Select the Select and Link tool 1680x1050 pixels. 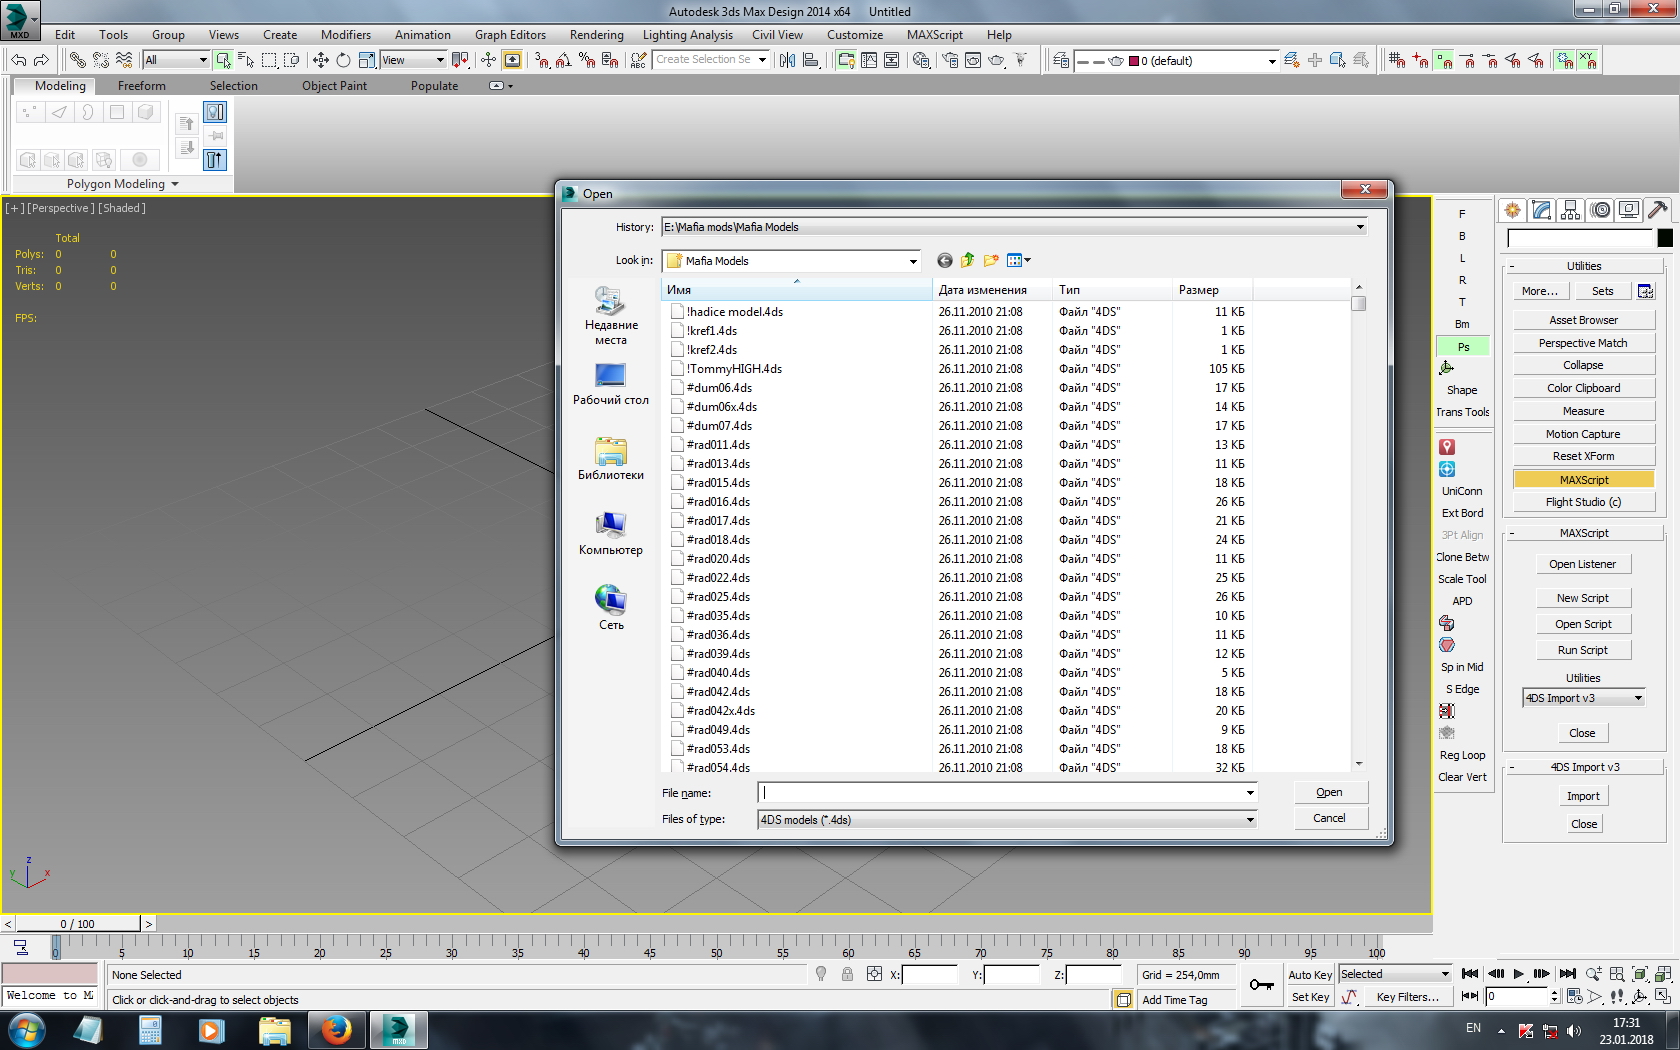[x=77, y=60]
